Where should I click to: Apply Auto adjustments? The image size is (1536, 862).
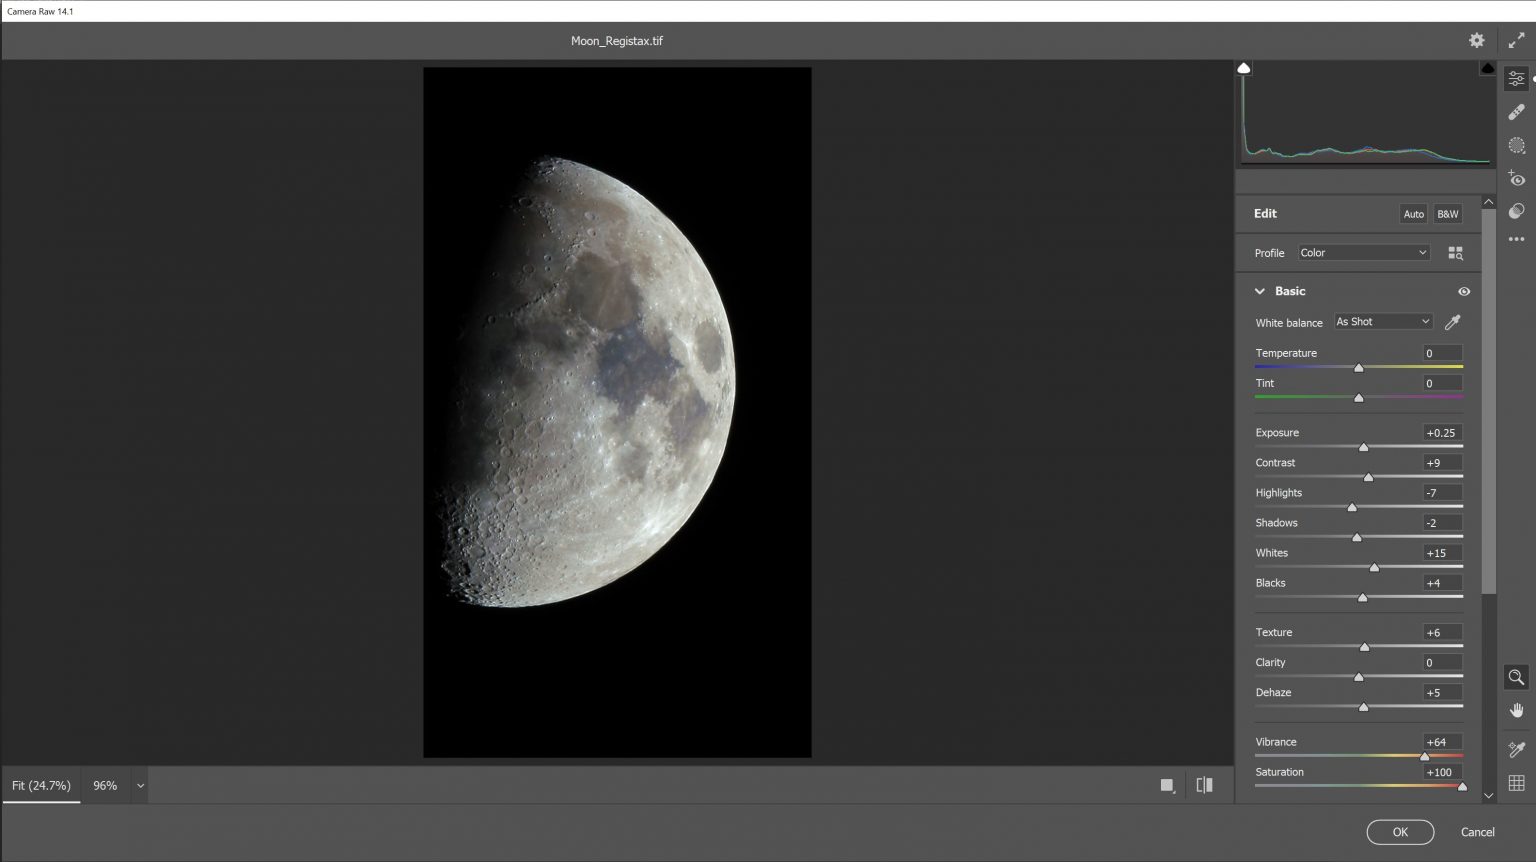pyautogui.click(x=1413, y=213)
